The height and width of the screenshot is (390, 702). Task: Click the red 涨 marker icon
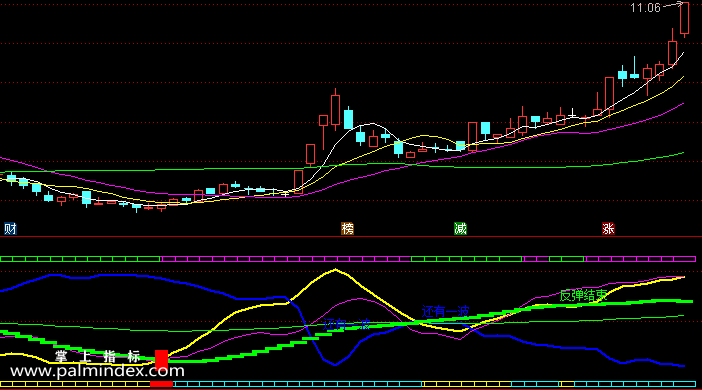pos(608,229)
